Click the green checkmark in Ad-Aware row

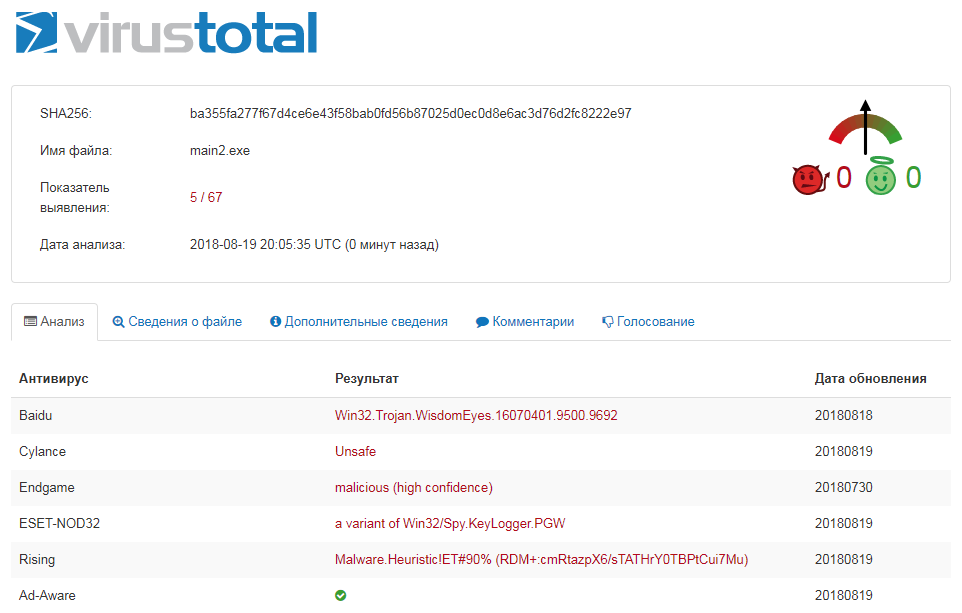tap(341, 595)
